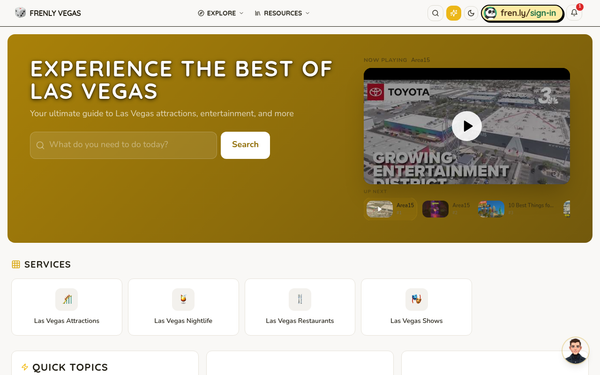
Task: Expand the Explore menu
Action: (x=220, y=13)
